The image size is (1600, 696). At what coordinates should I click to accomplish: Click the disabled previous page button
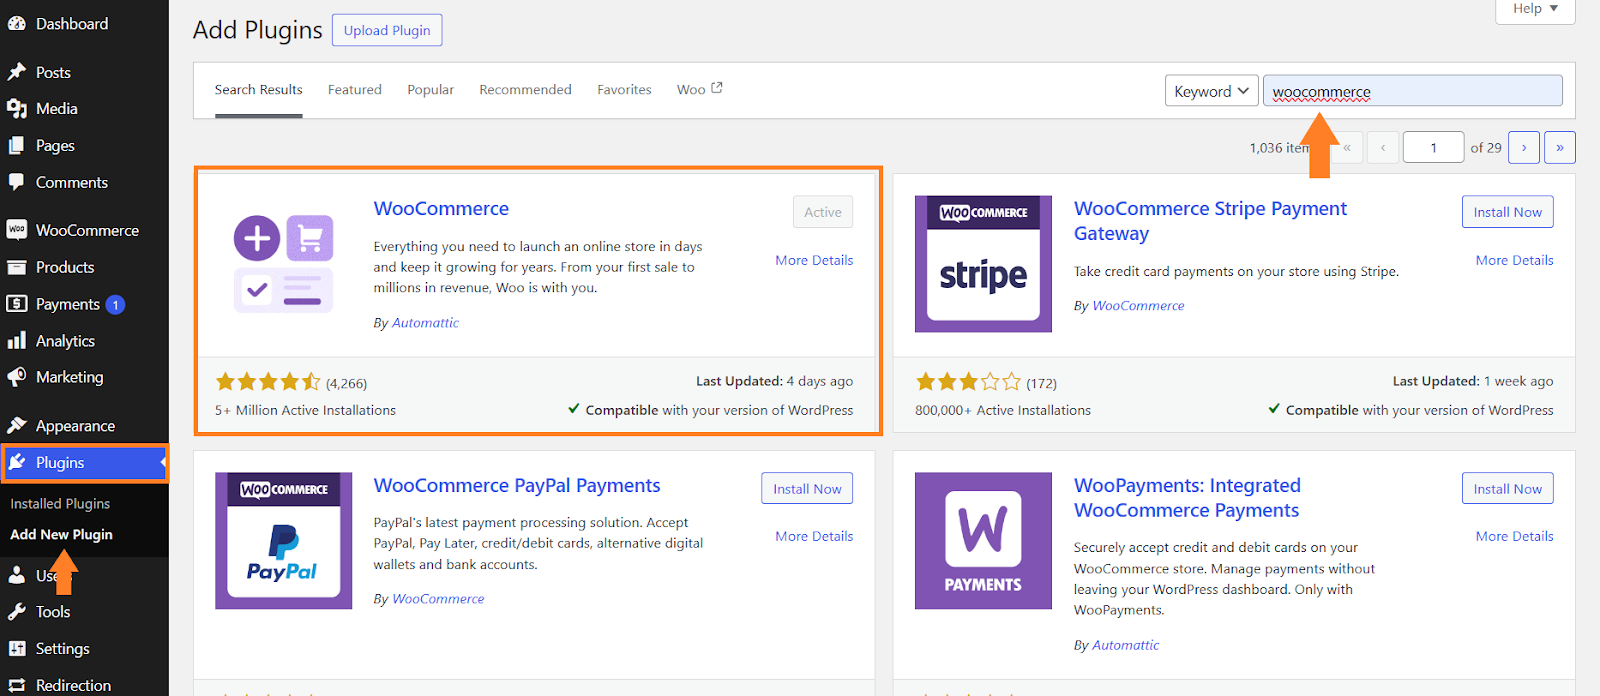1383,148
